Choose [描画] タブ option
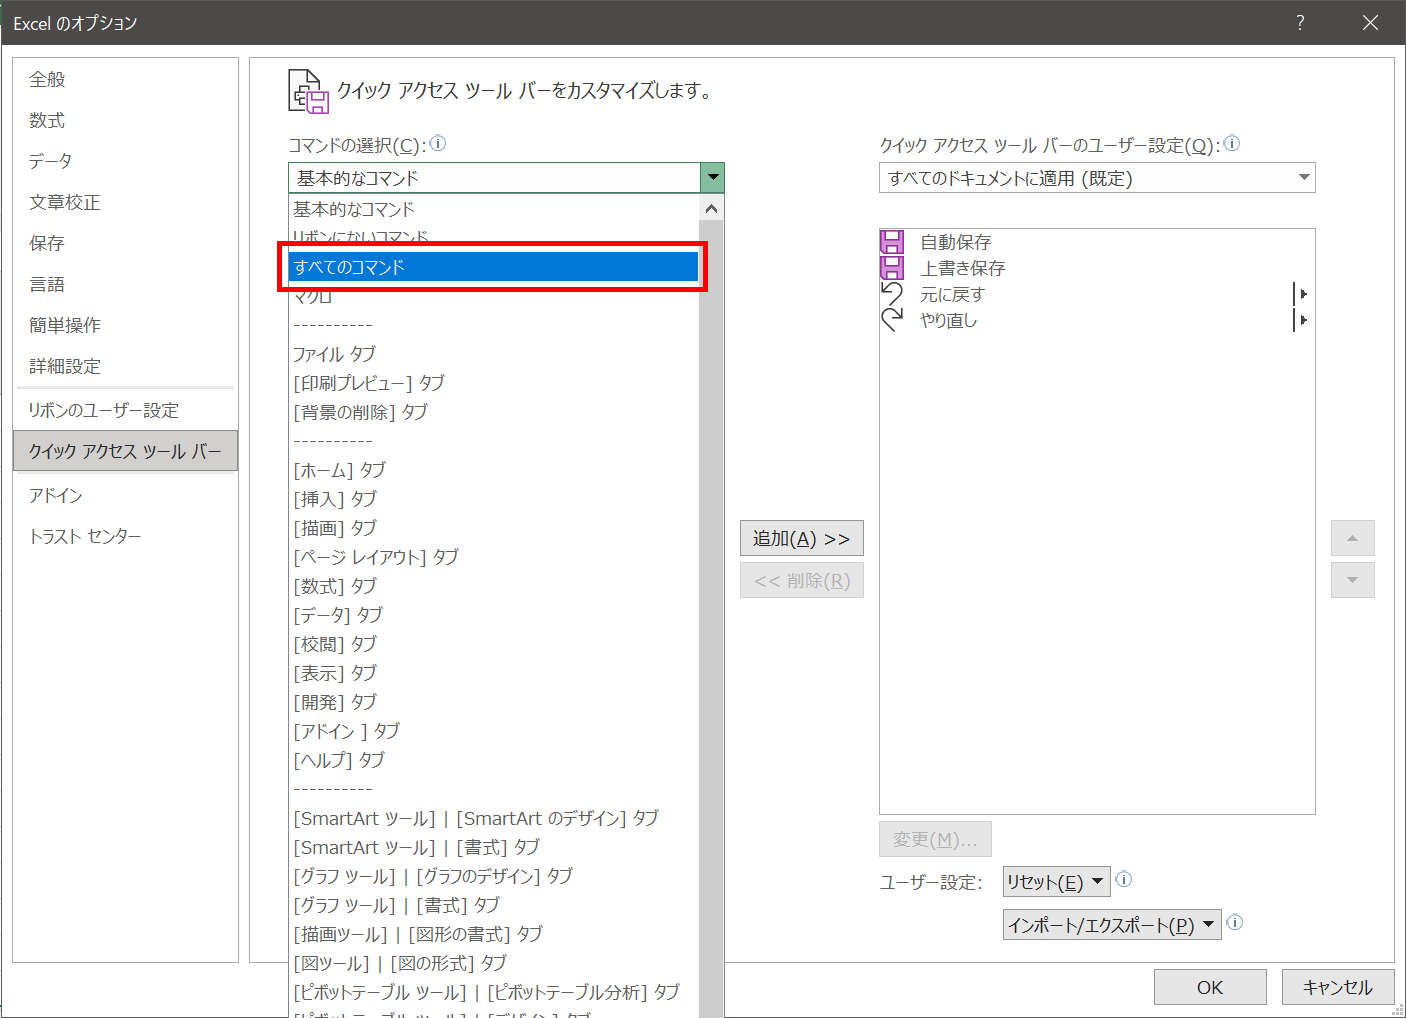Screen dimensions: 1406x1018 pyautogui.click(x=494, y=528)
